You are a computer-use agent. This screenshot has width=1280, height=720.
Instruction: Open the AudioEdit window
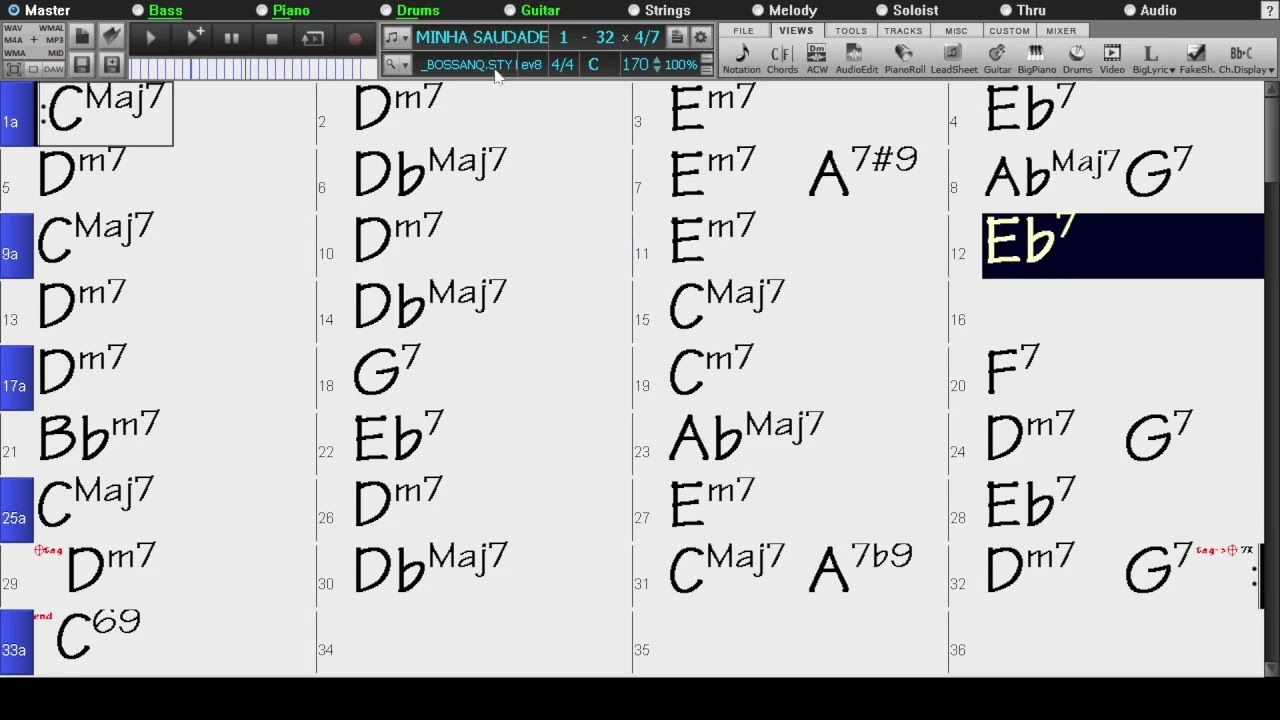856,59
